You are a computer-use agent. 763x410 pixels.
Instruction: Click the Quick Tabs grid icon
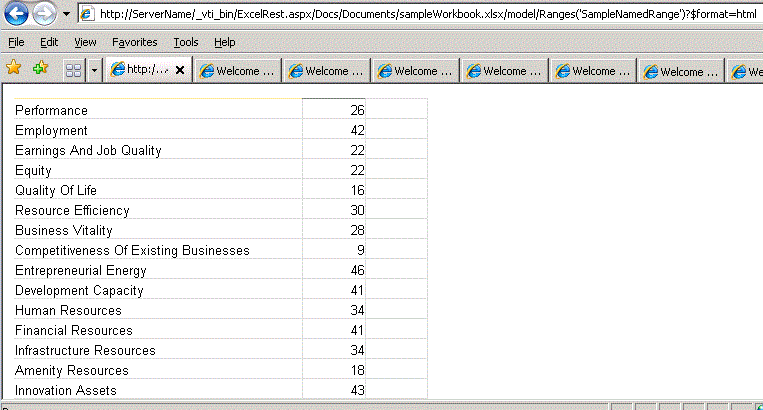tap(73, 71)
